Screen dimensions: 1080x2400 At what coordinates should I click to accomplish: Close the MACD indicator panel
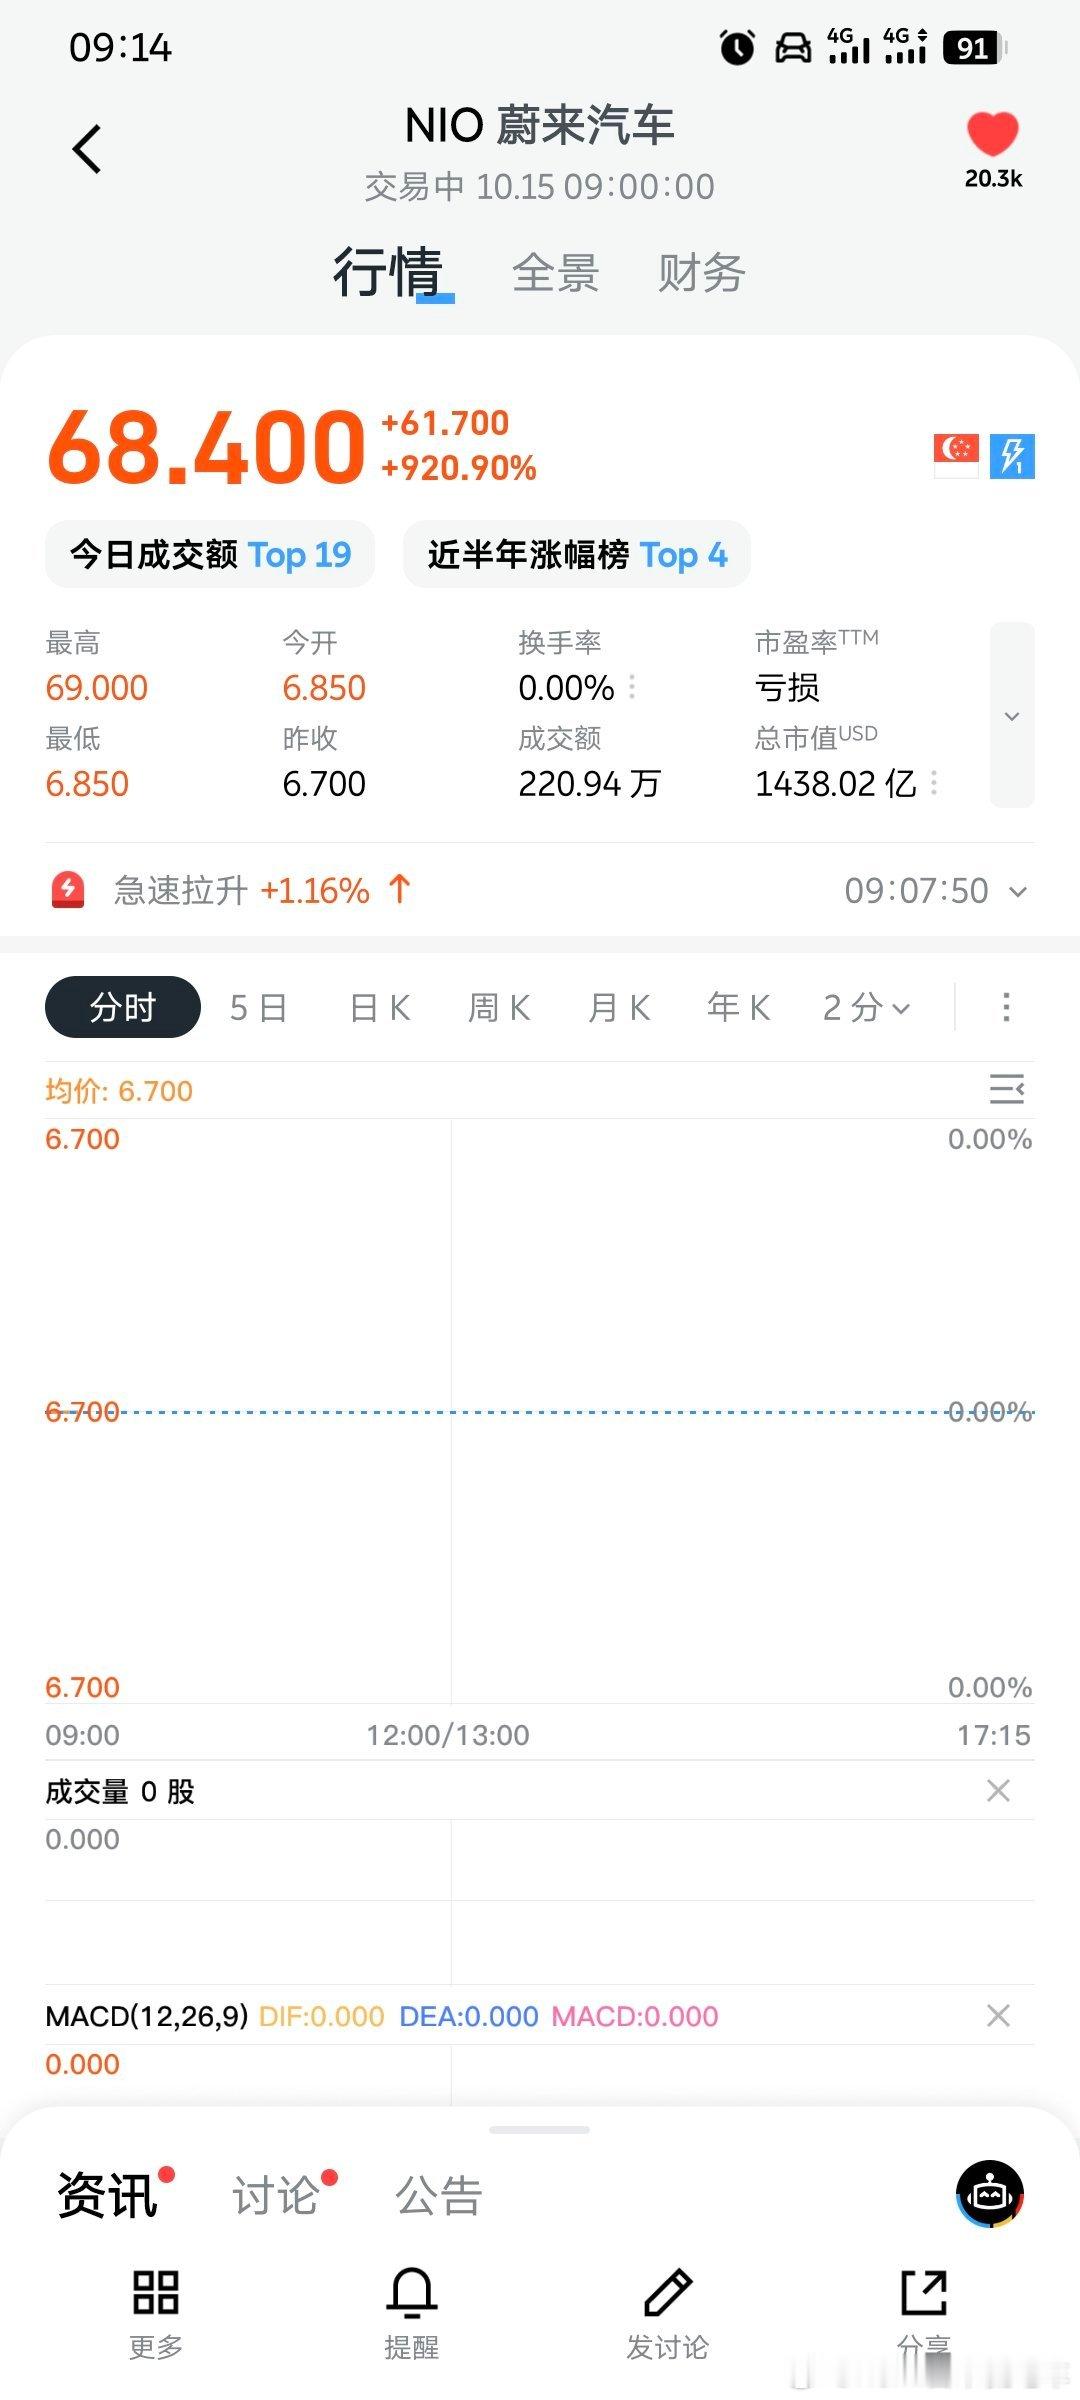[998, 2016]
